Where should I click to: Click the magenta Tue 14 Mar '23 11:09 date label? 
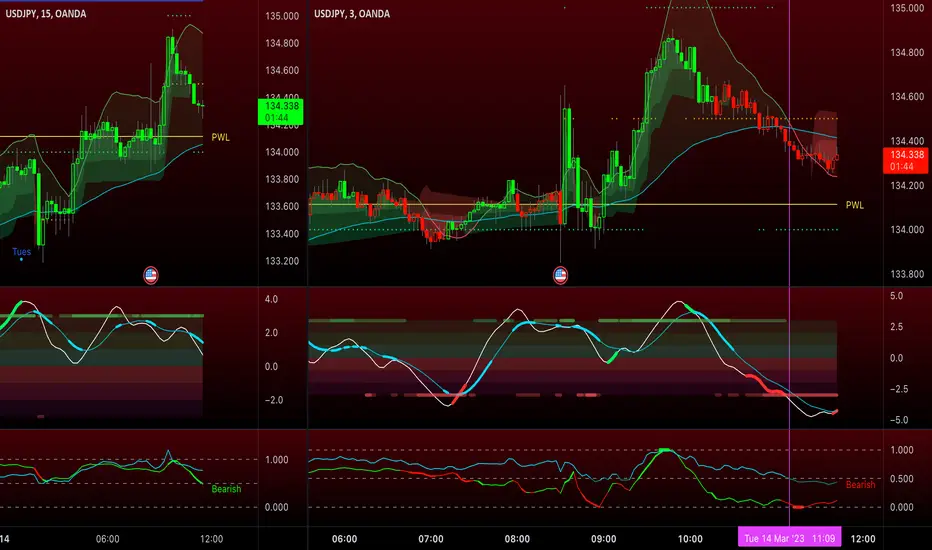[790, 538]
